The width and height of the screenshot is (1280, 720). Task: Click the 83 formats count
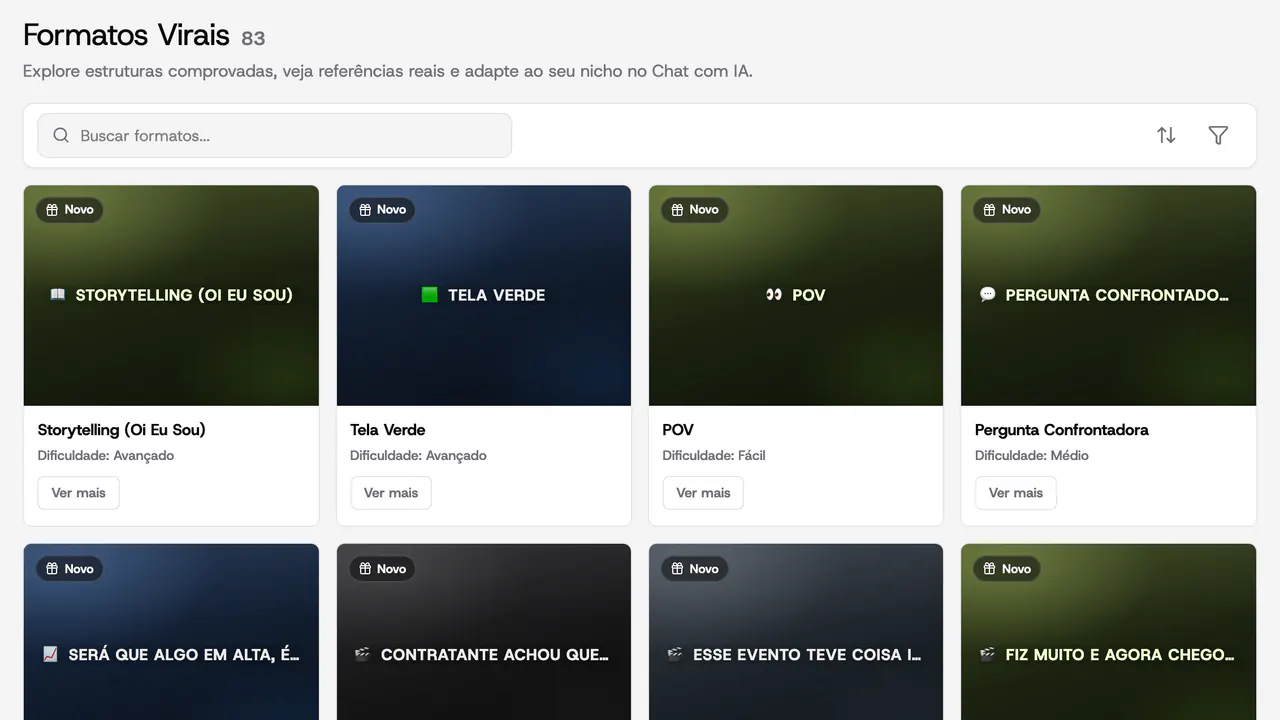tap(253, 38)
